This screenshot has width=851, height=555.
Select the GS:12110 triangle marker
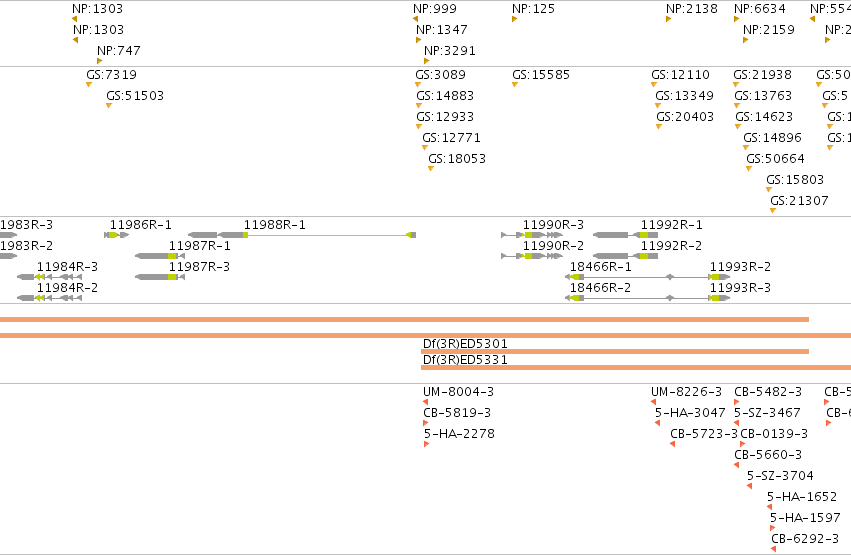pyautogui.click(x=654, y=85)
